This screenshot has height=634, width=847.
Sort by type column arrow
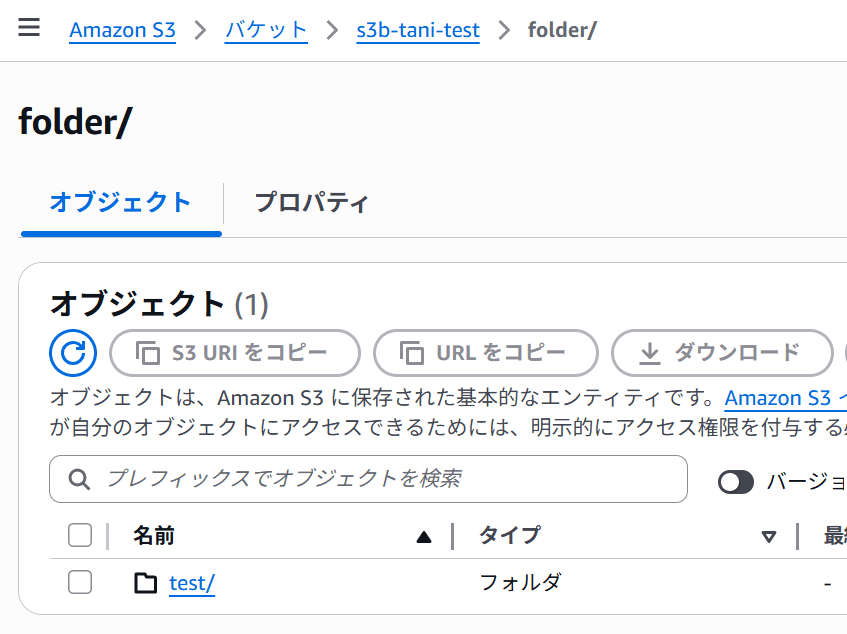tap(769, 537)
